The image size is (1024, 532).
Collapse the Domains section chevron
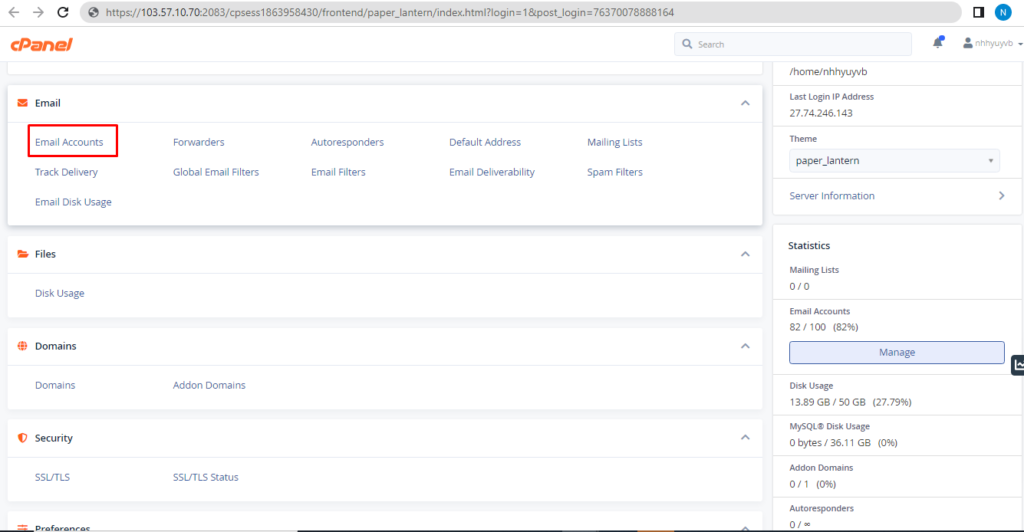[x=744, y=346]
